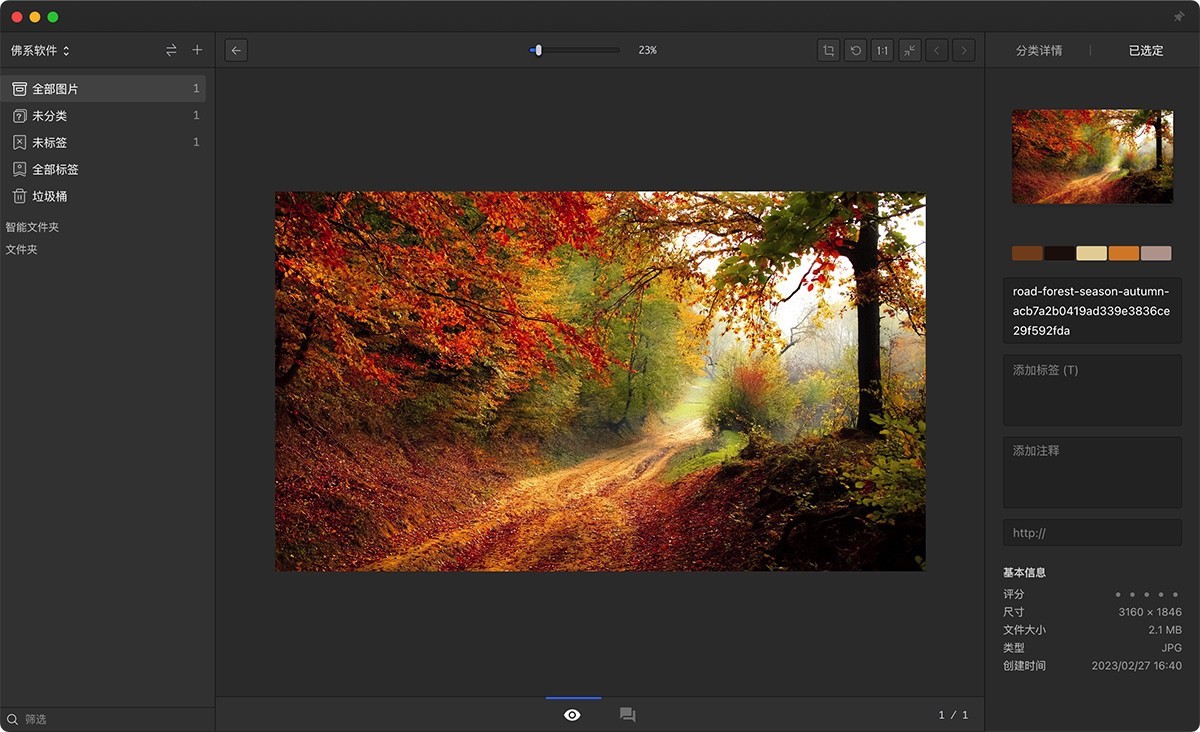Switch to the 分类详情 tab
The image size is (1200, 732).
click(1040, 50)
